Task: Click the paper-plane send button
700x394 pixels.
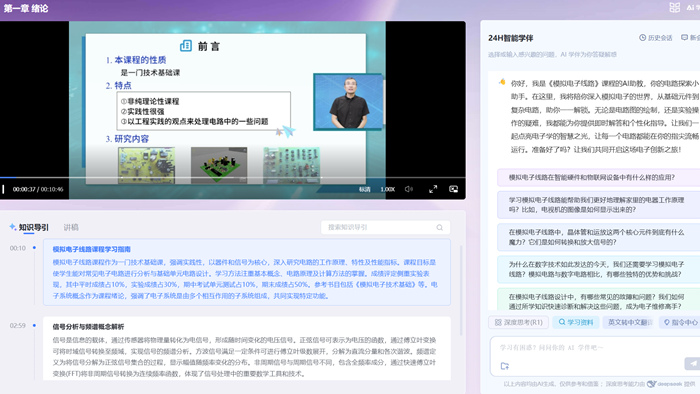Action: coord(692,364)
